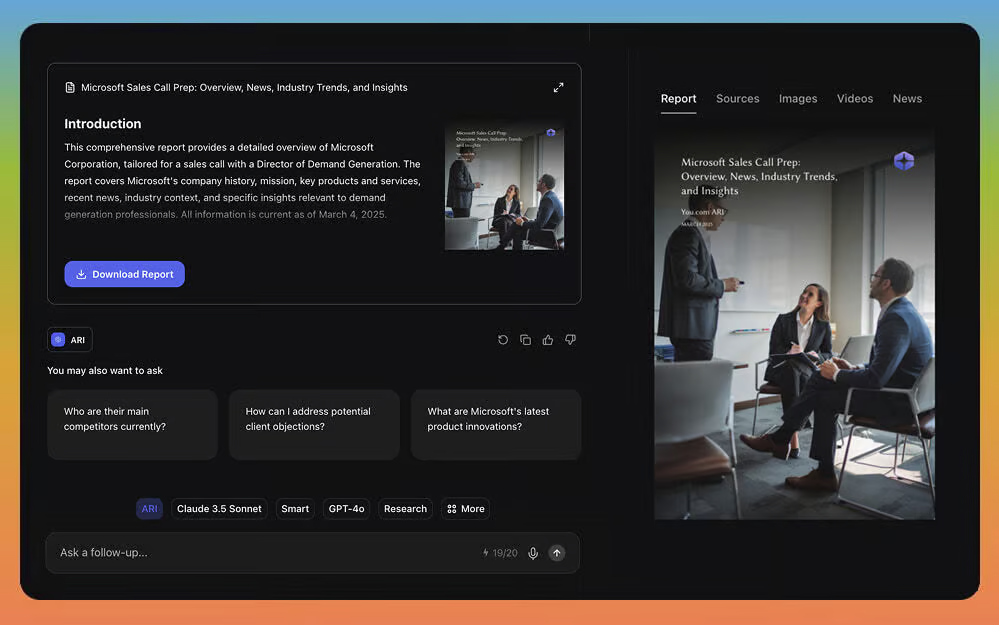This screenshot has width=999, height=625.
Task: Ask about Microsoft's latest product innovations
Action: pyautogui.click(x=496, y=424)
